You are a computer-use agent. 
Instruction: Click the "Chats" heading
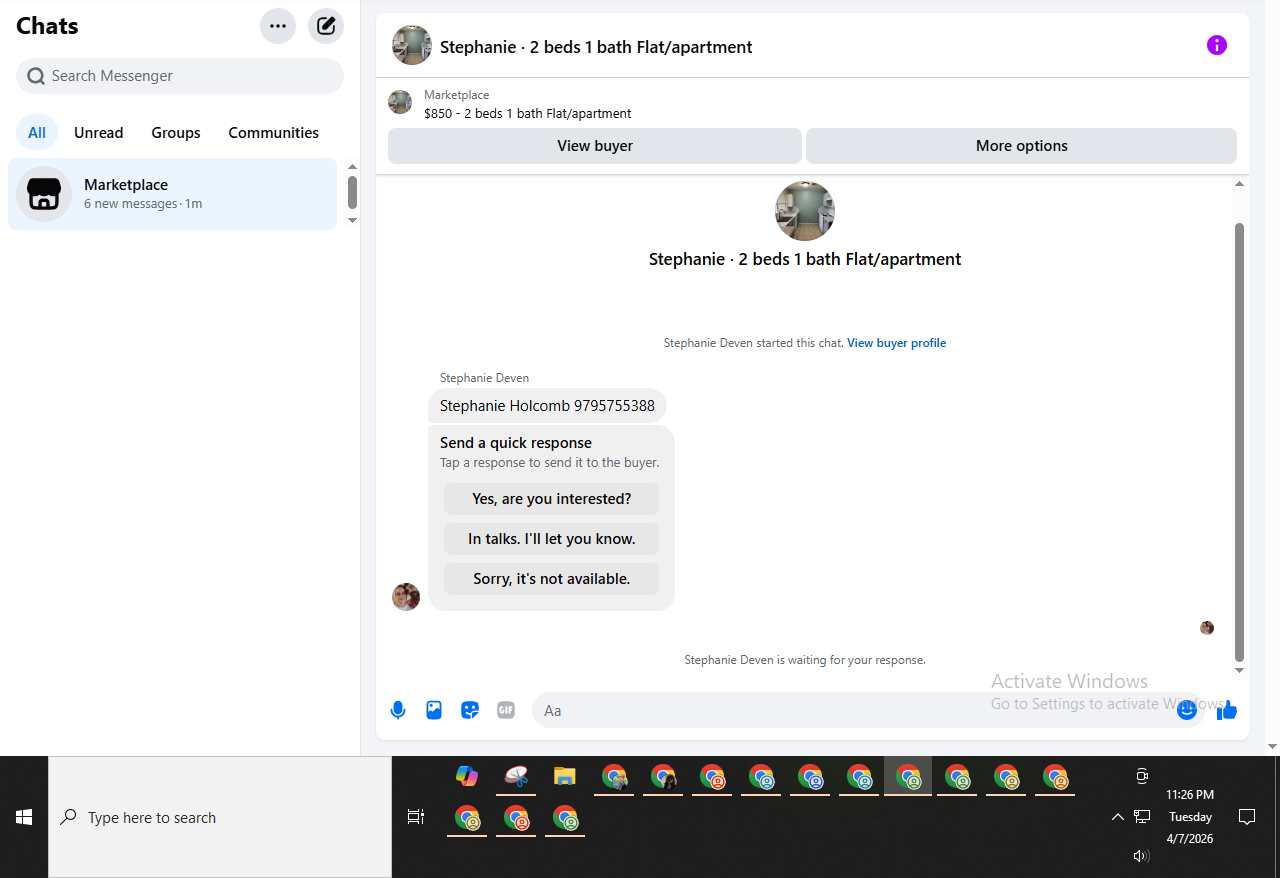click(47, 26)
